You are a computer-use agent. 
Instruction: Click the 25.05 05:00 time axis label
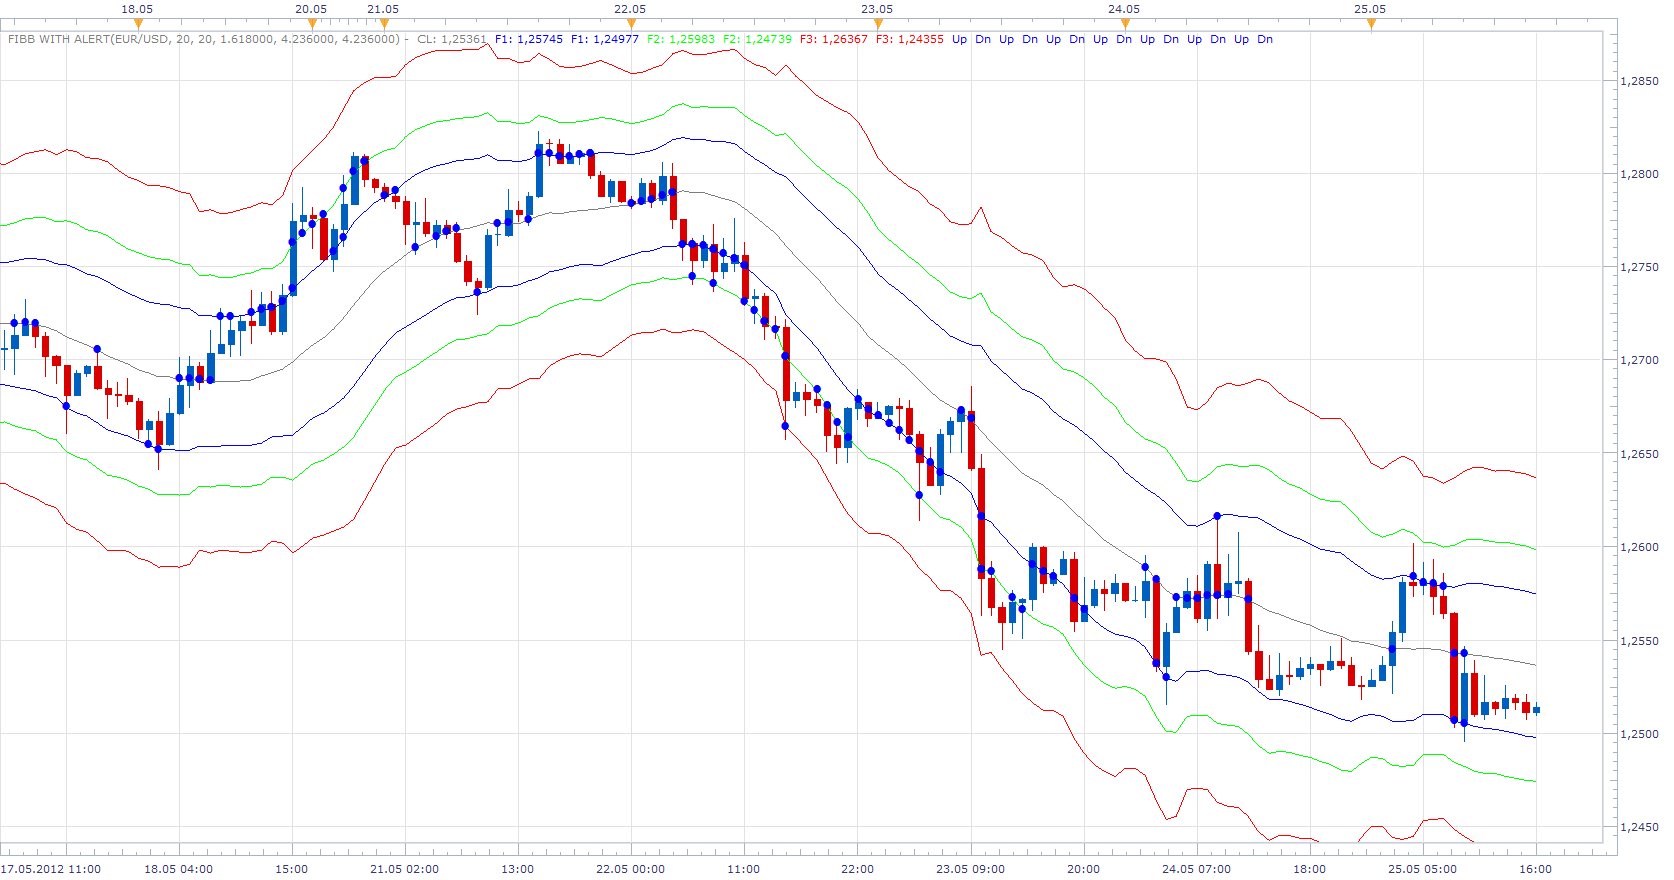click(1423, 869)
